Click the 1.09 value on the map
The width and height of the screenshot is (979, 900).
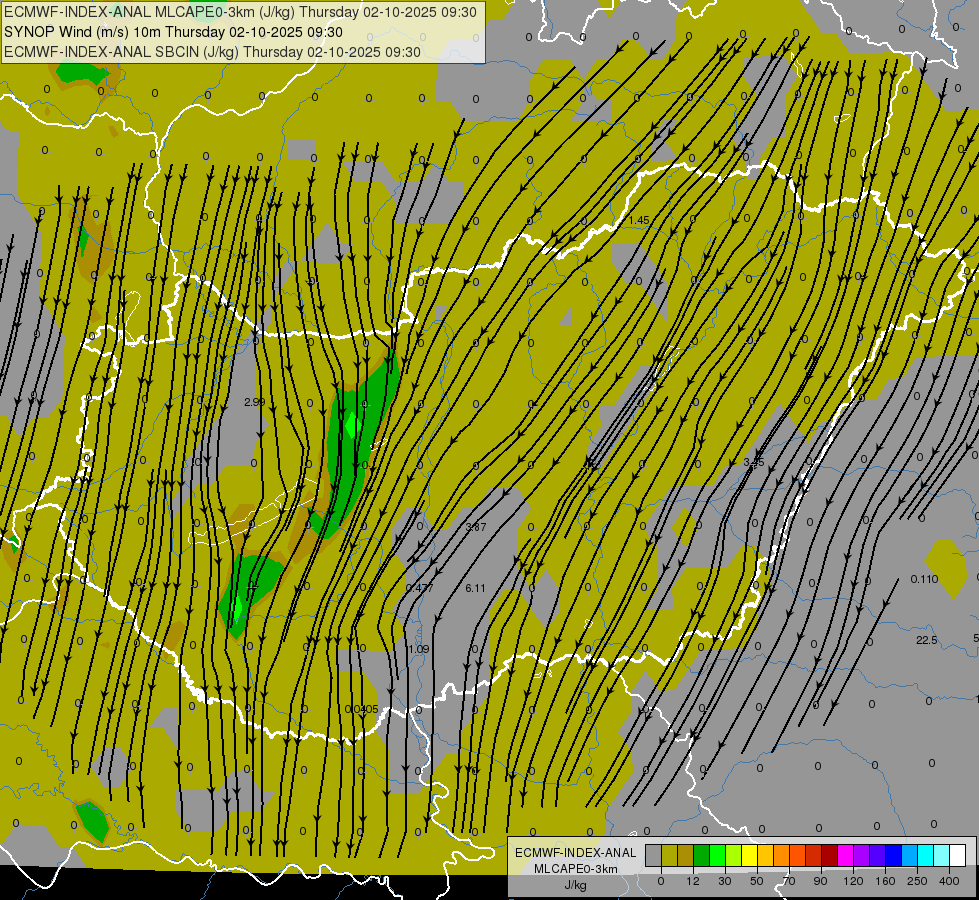pyautogui.click(x=419, y=649)
